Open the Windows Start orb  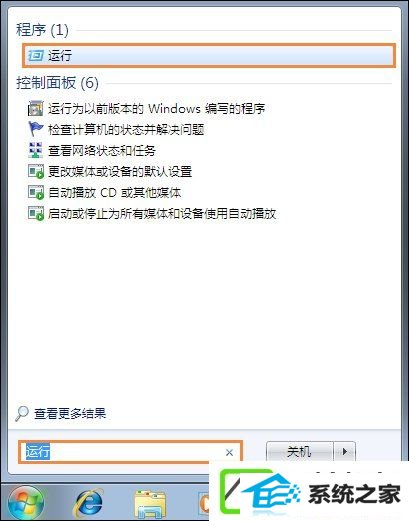(25, 503)
